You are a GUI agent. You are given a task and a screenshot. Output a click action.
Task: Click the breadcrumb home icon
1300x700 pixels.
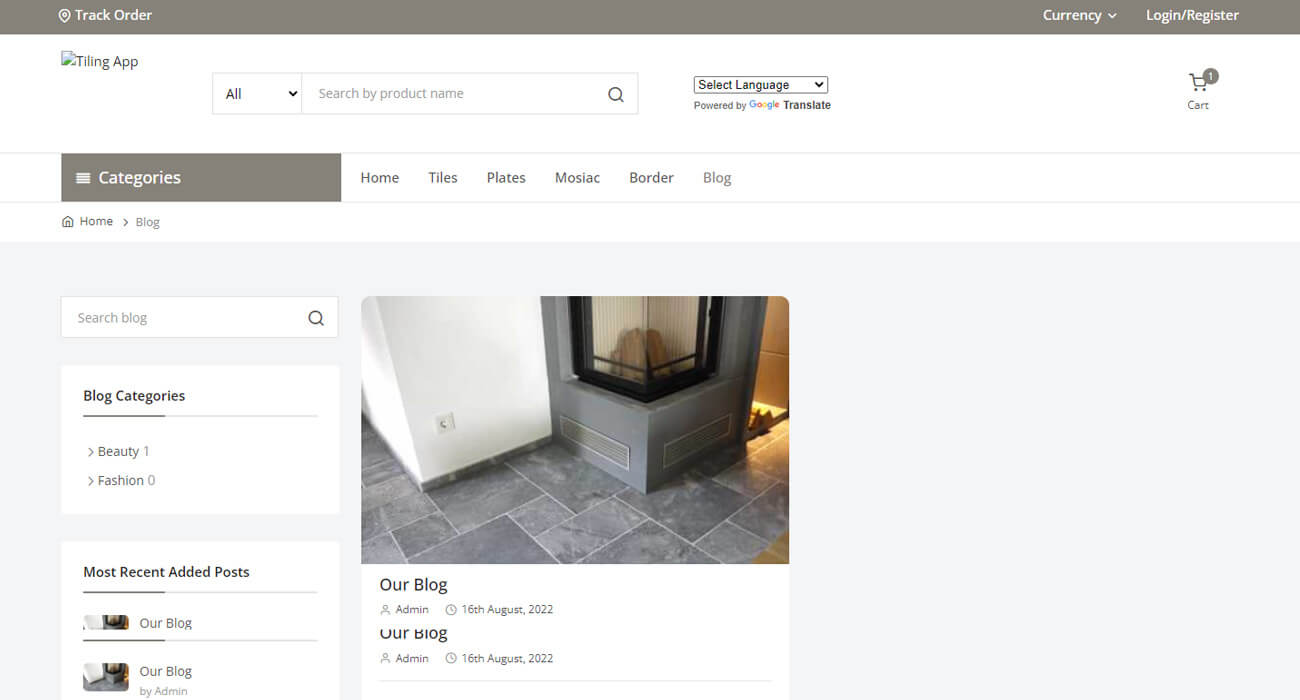click(x=68, y=222)
